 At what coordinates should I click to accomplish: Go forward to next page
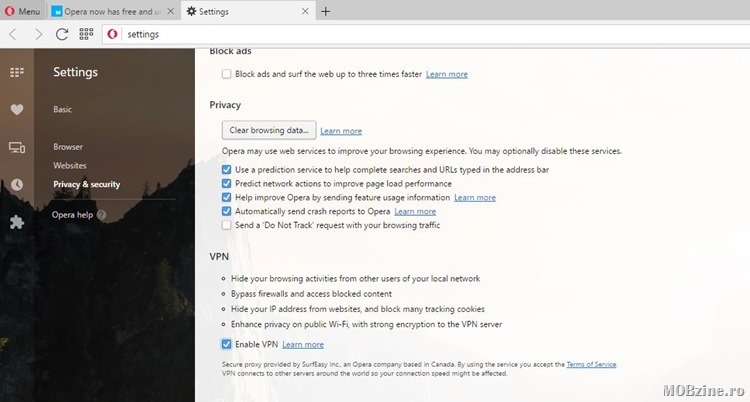[x=38, y=34]
